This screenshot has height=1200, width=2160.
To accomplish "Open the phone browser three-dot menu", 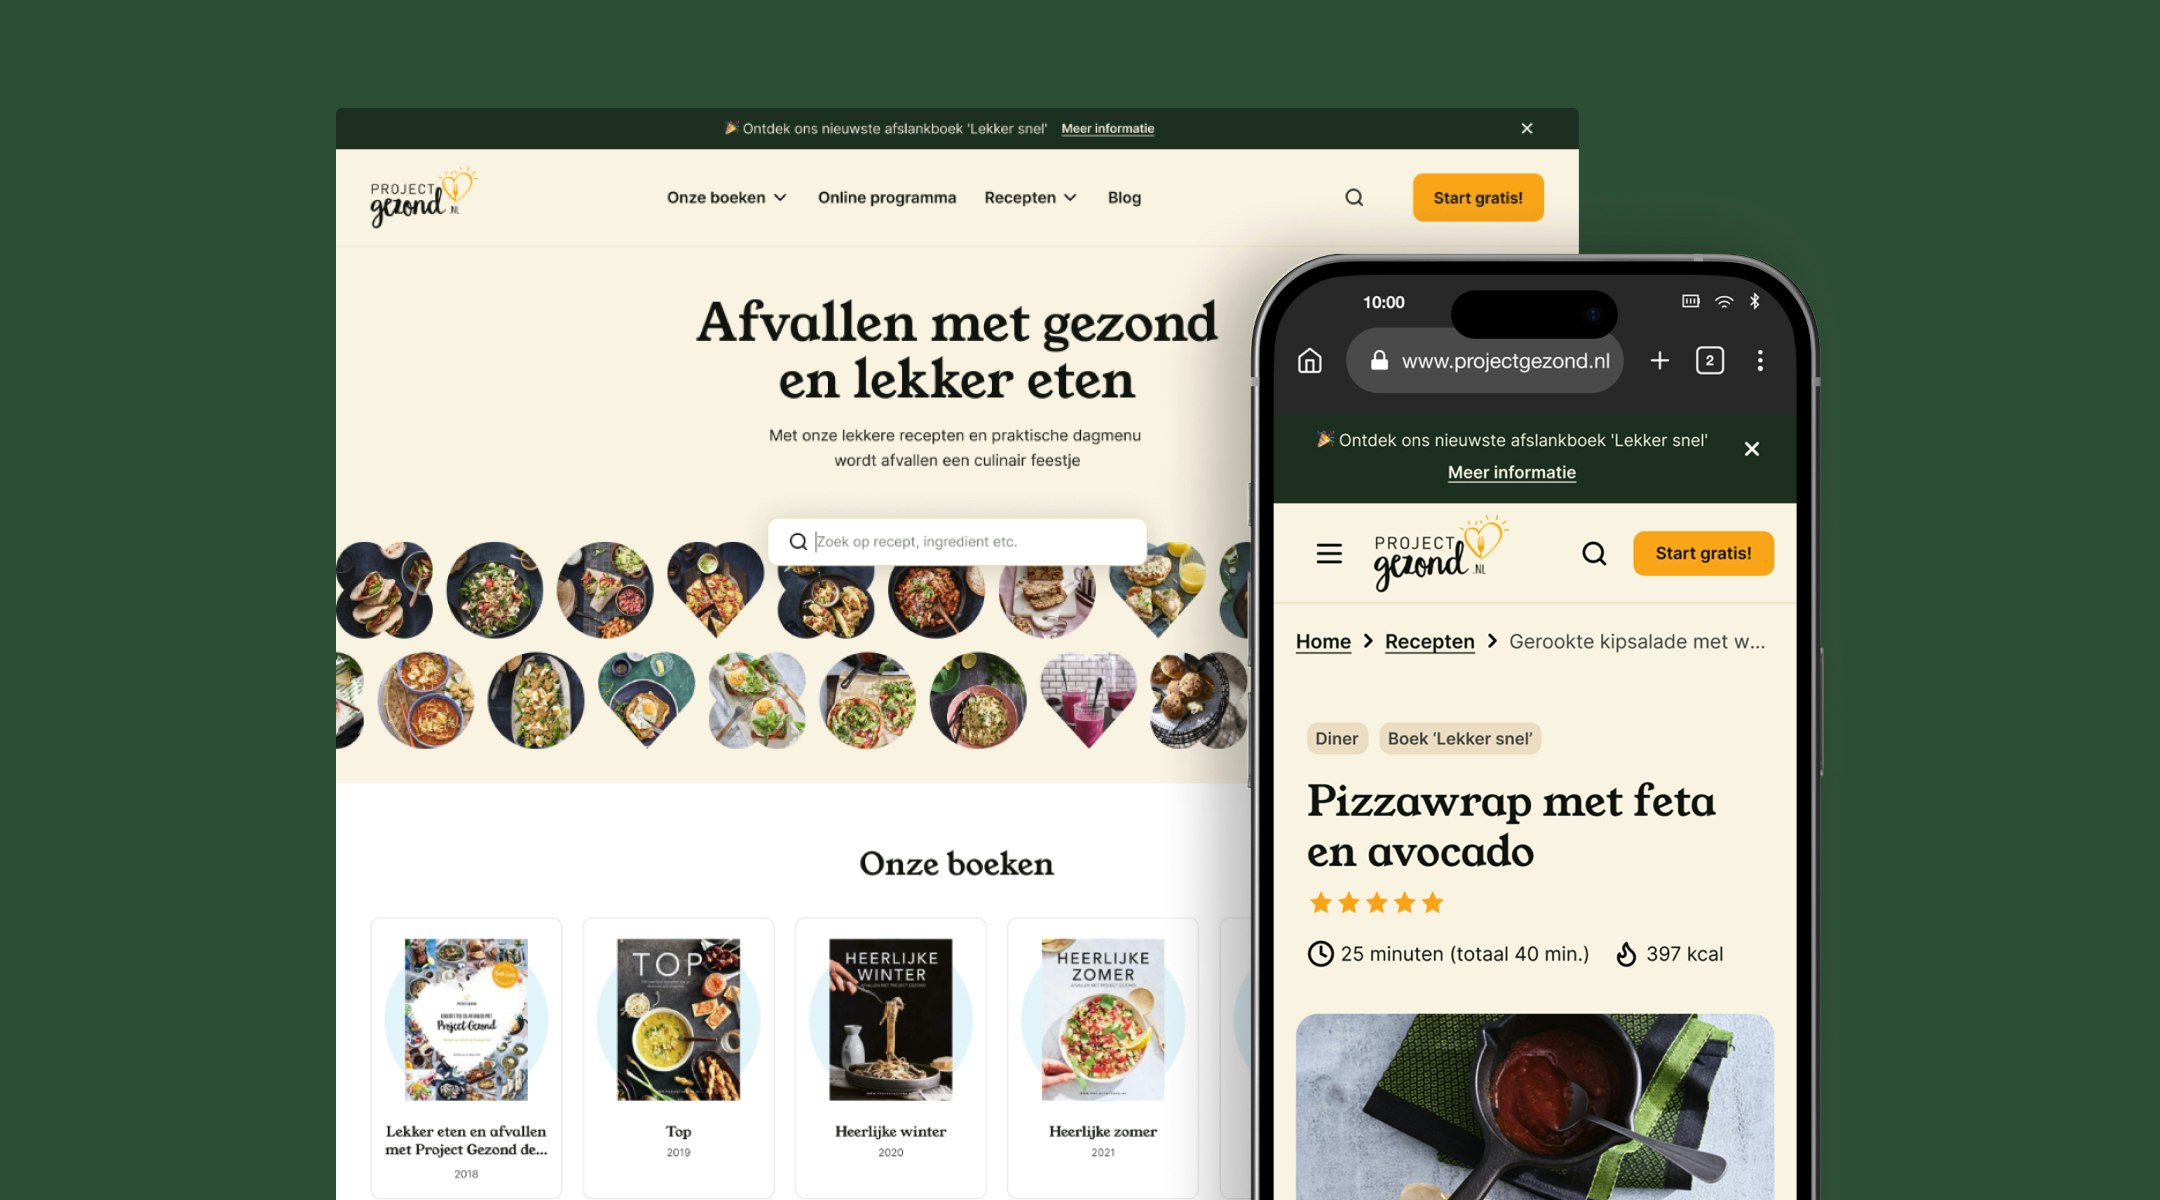I will click(x=1760, y=361).
